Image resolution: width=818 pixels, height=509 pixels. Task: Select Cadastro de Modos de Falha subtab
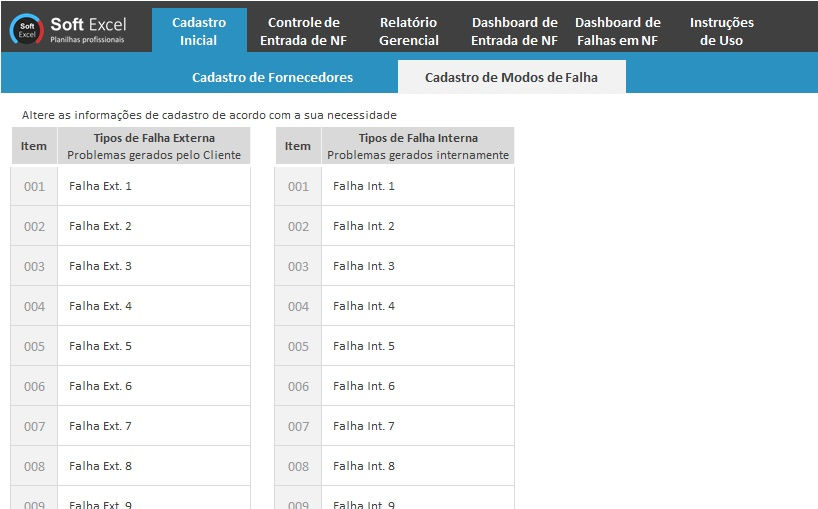tap(511, 77)
